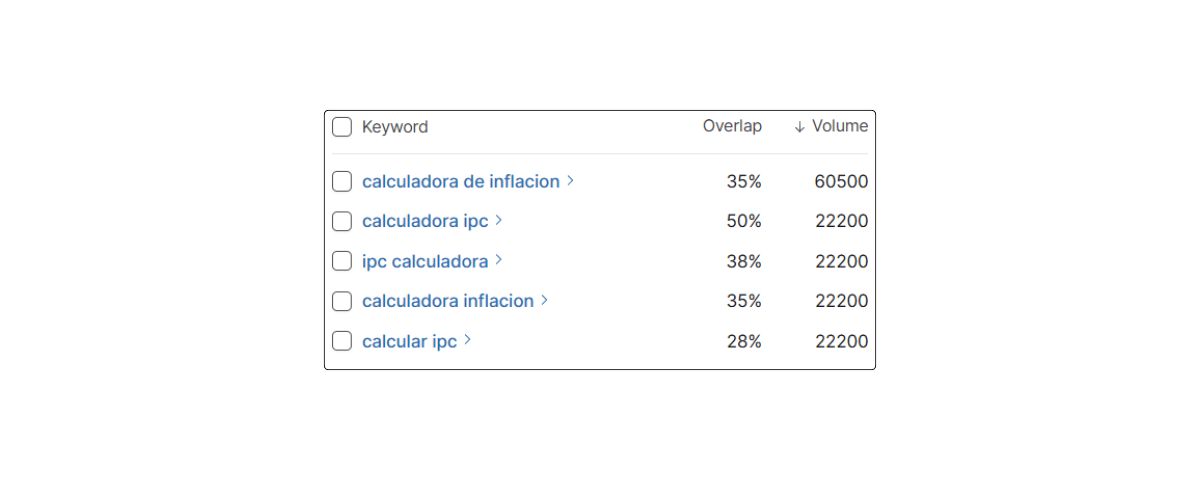Click the Keyword column header
The image size is (1200, 480).
pyautogui.click(x=395, y=127)
